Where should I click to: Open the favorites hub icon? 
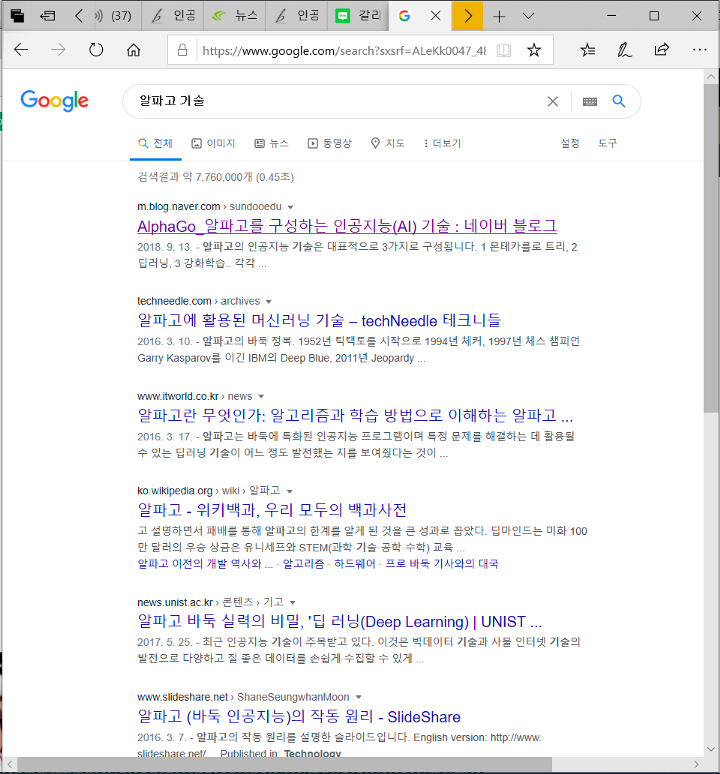pyautogui.click(x=587, y=50)
